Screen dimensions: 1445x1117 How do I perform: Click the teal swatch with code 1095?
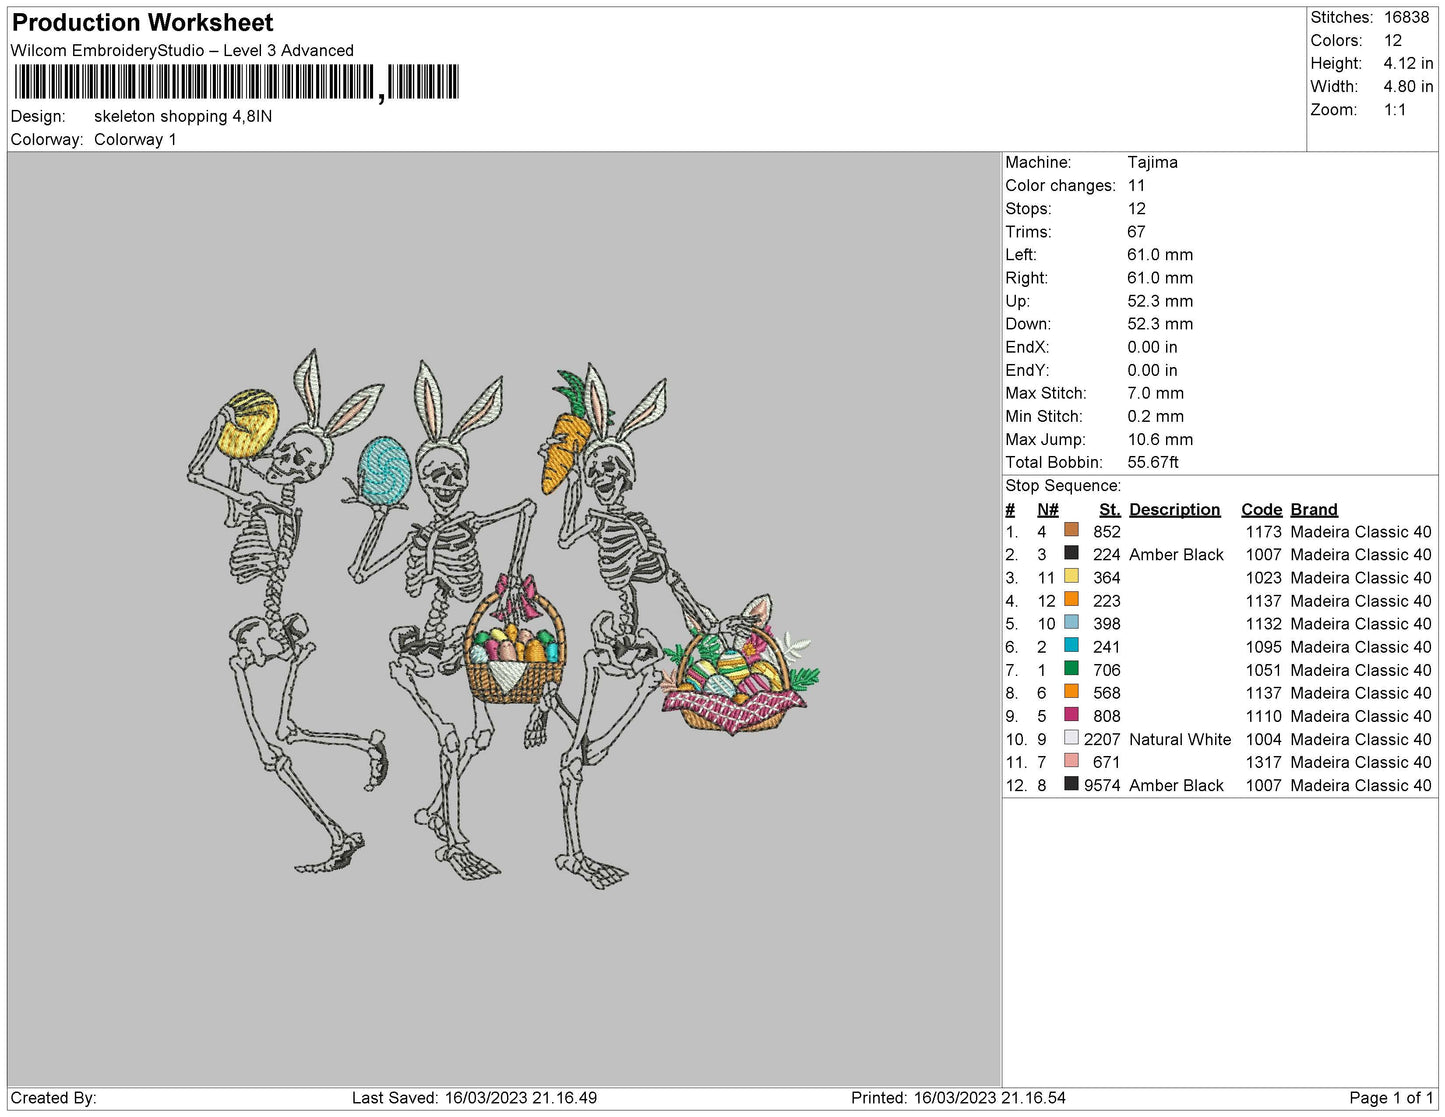click(x=1072, y=645)
